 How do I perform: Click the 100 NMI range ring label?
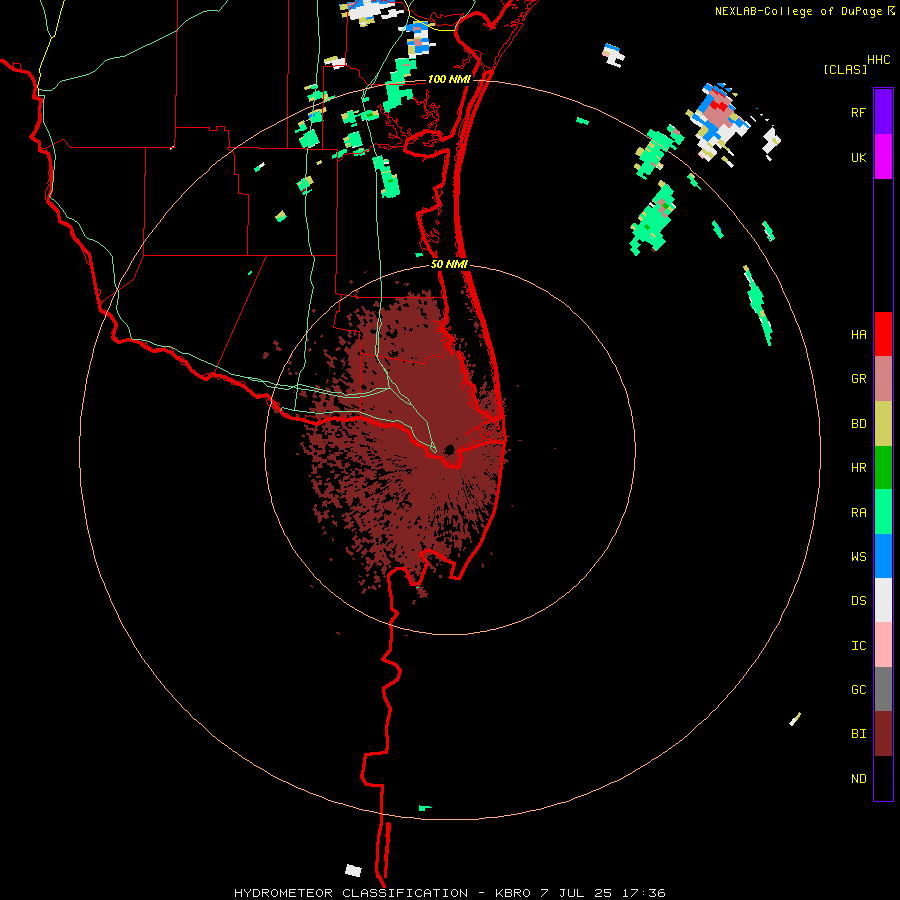click(x=449, y=79)
